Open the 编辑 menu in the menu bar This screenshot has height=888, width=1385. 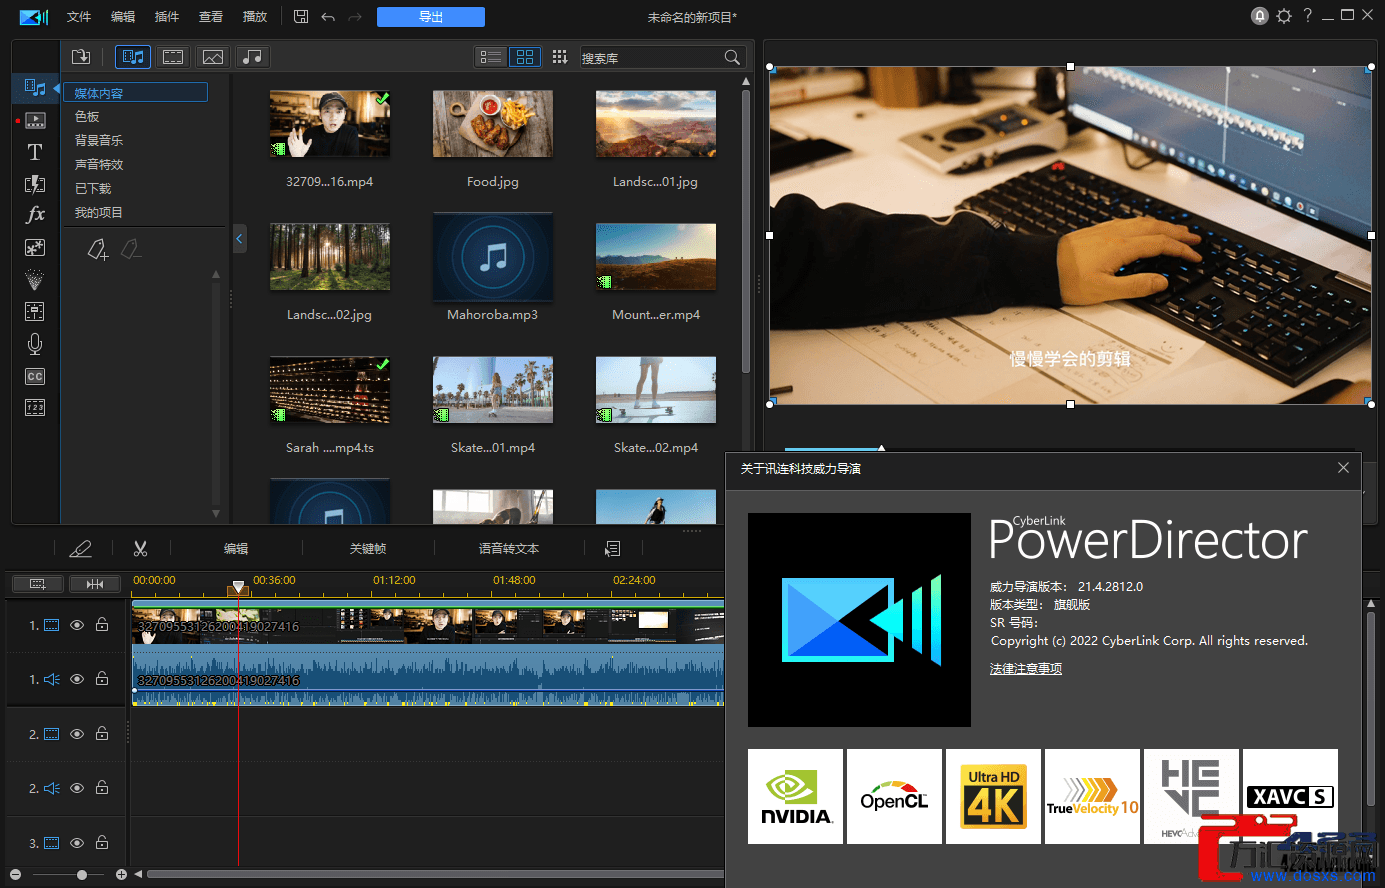tap(123, 17)
